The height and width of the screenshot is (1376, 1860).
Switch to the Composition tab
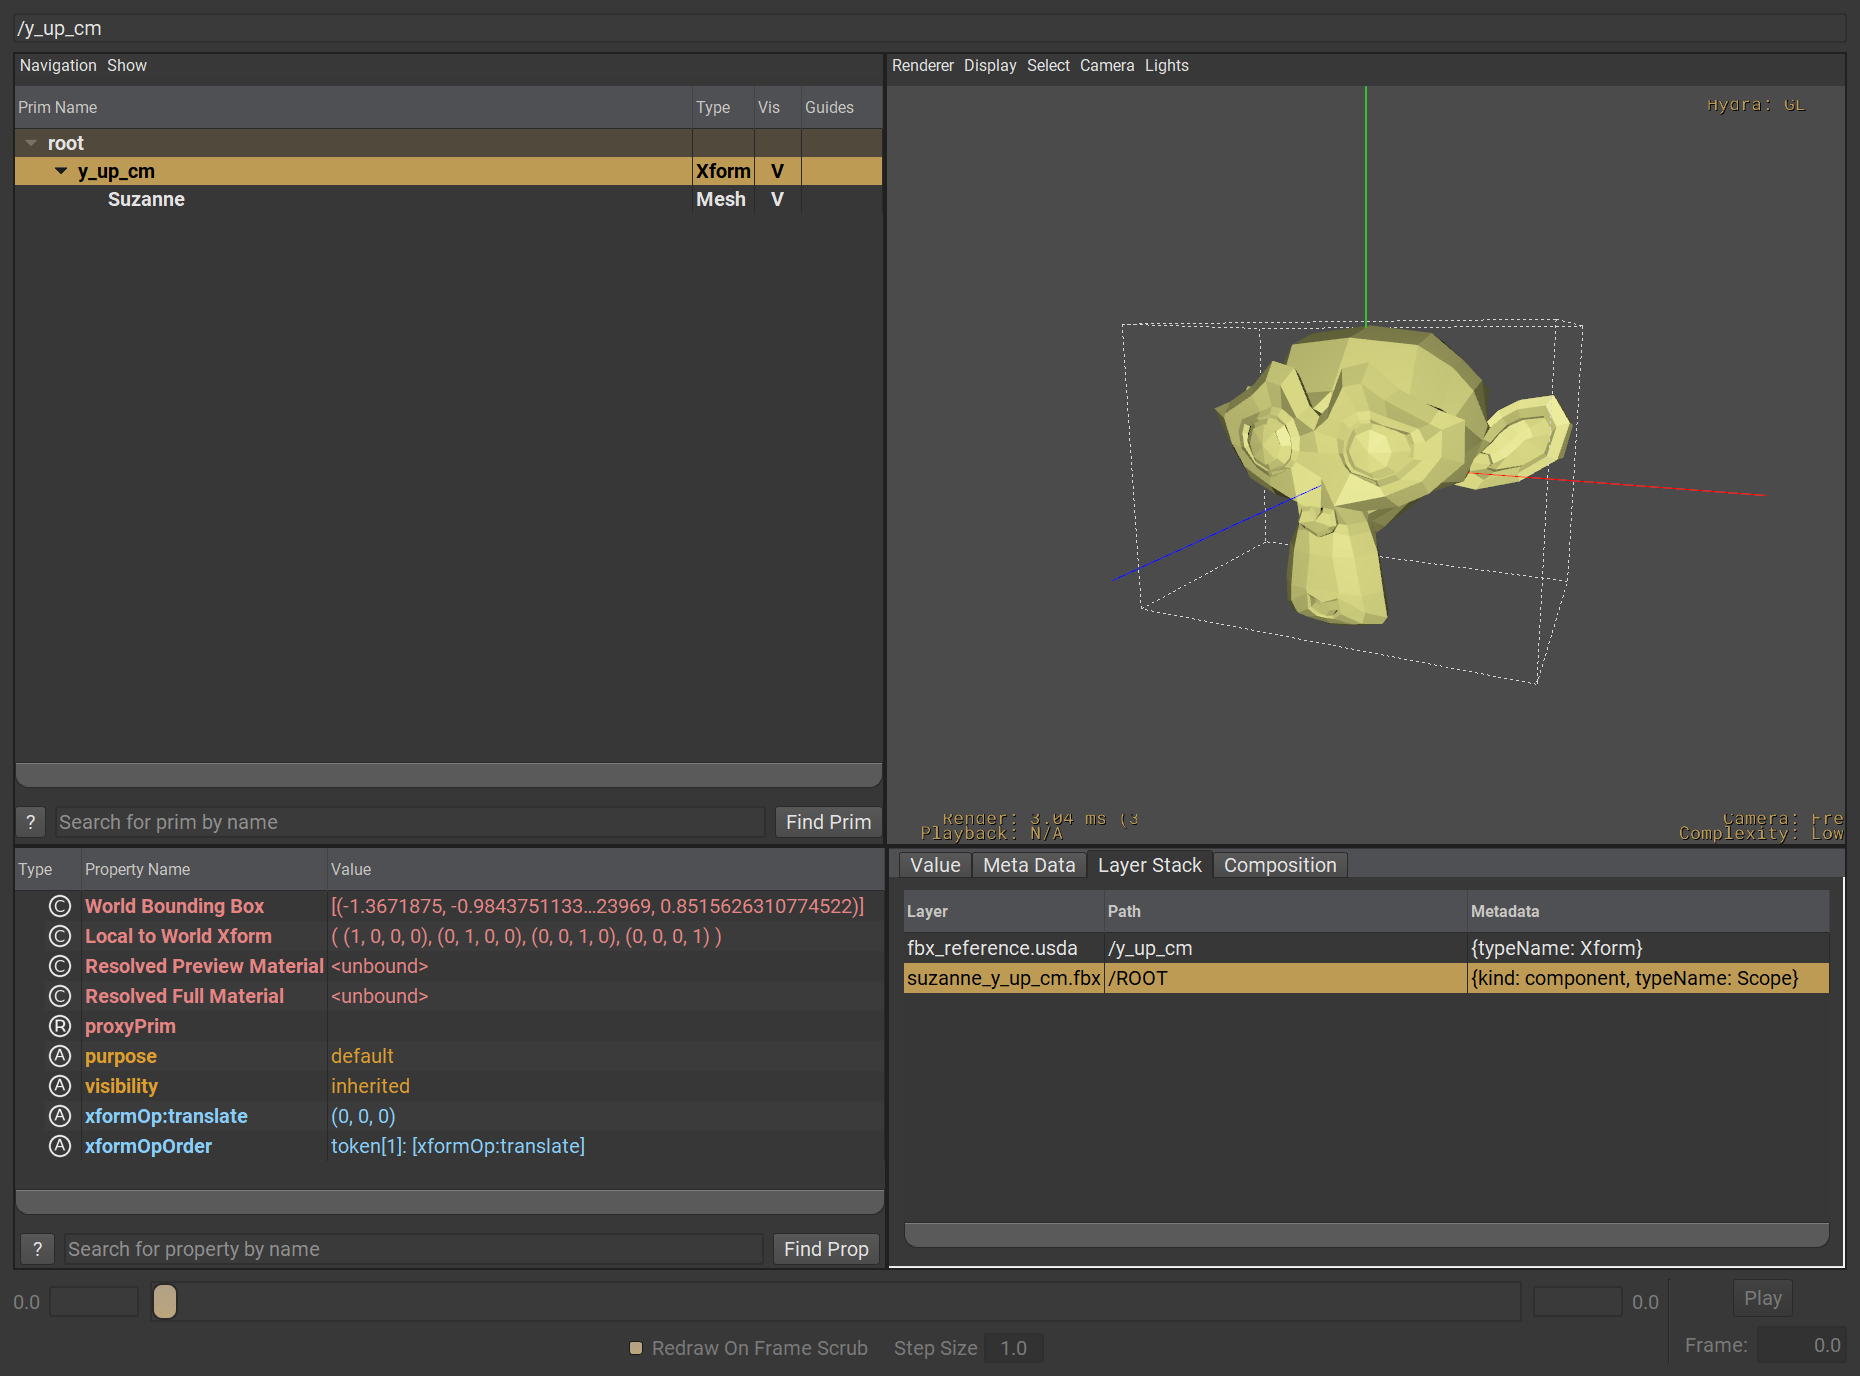click(1280, 865)
